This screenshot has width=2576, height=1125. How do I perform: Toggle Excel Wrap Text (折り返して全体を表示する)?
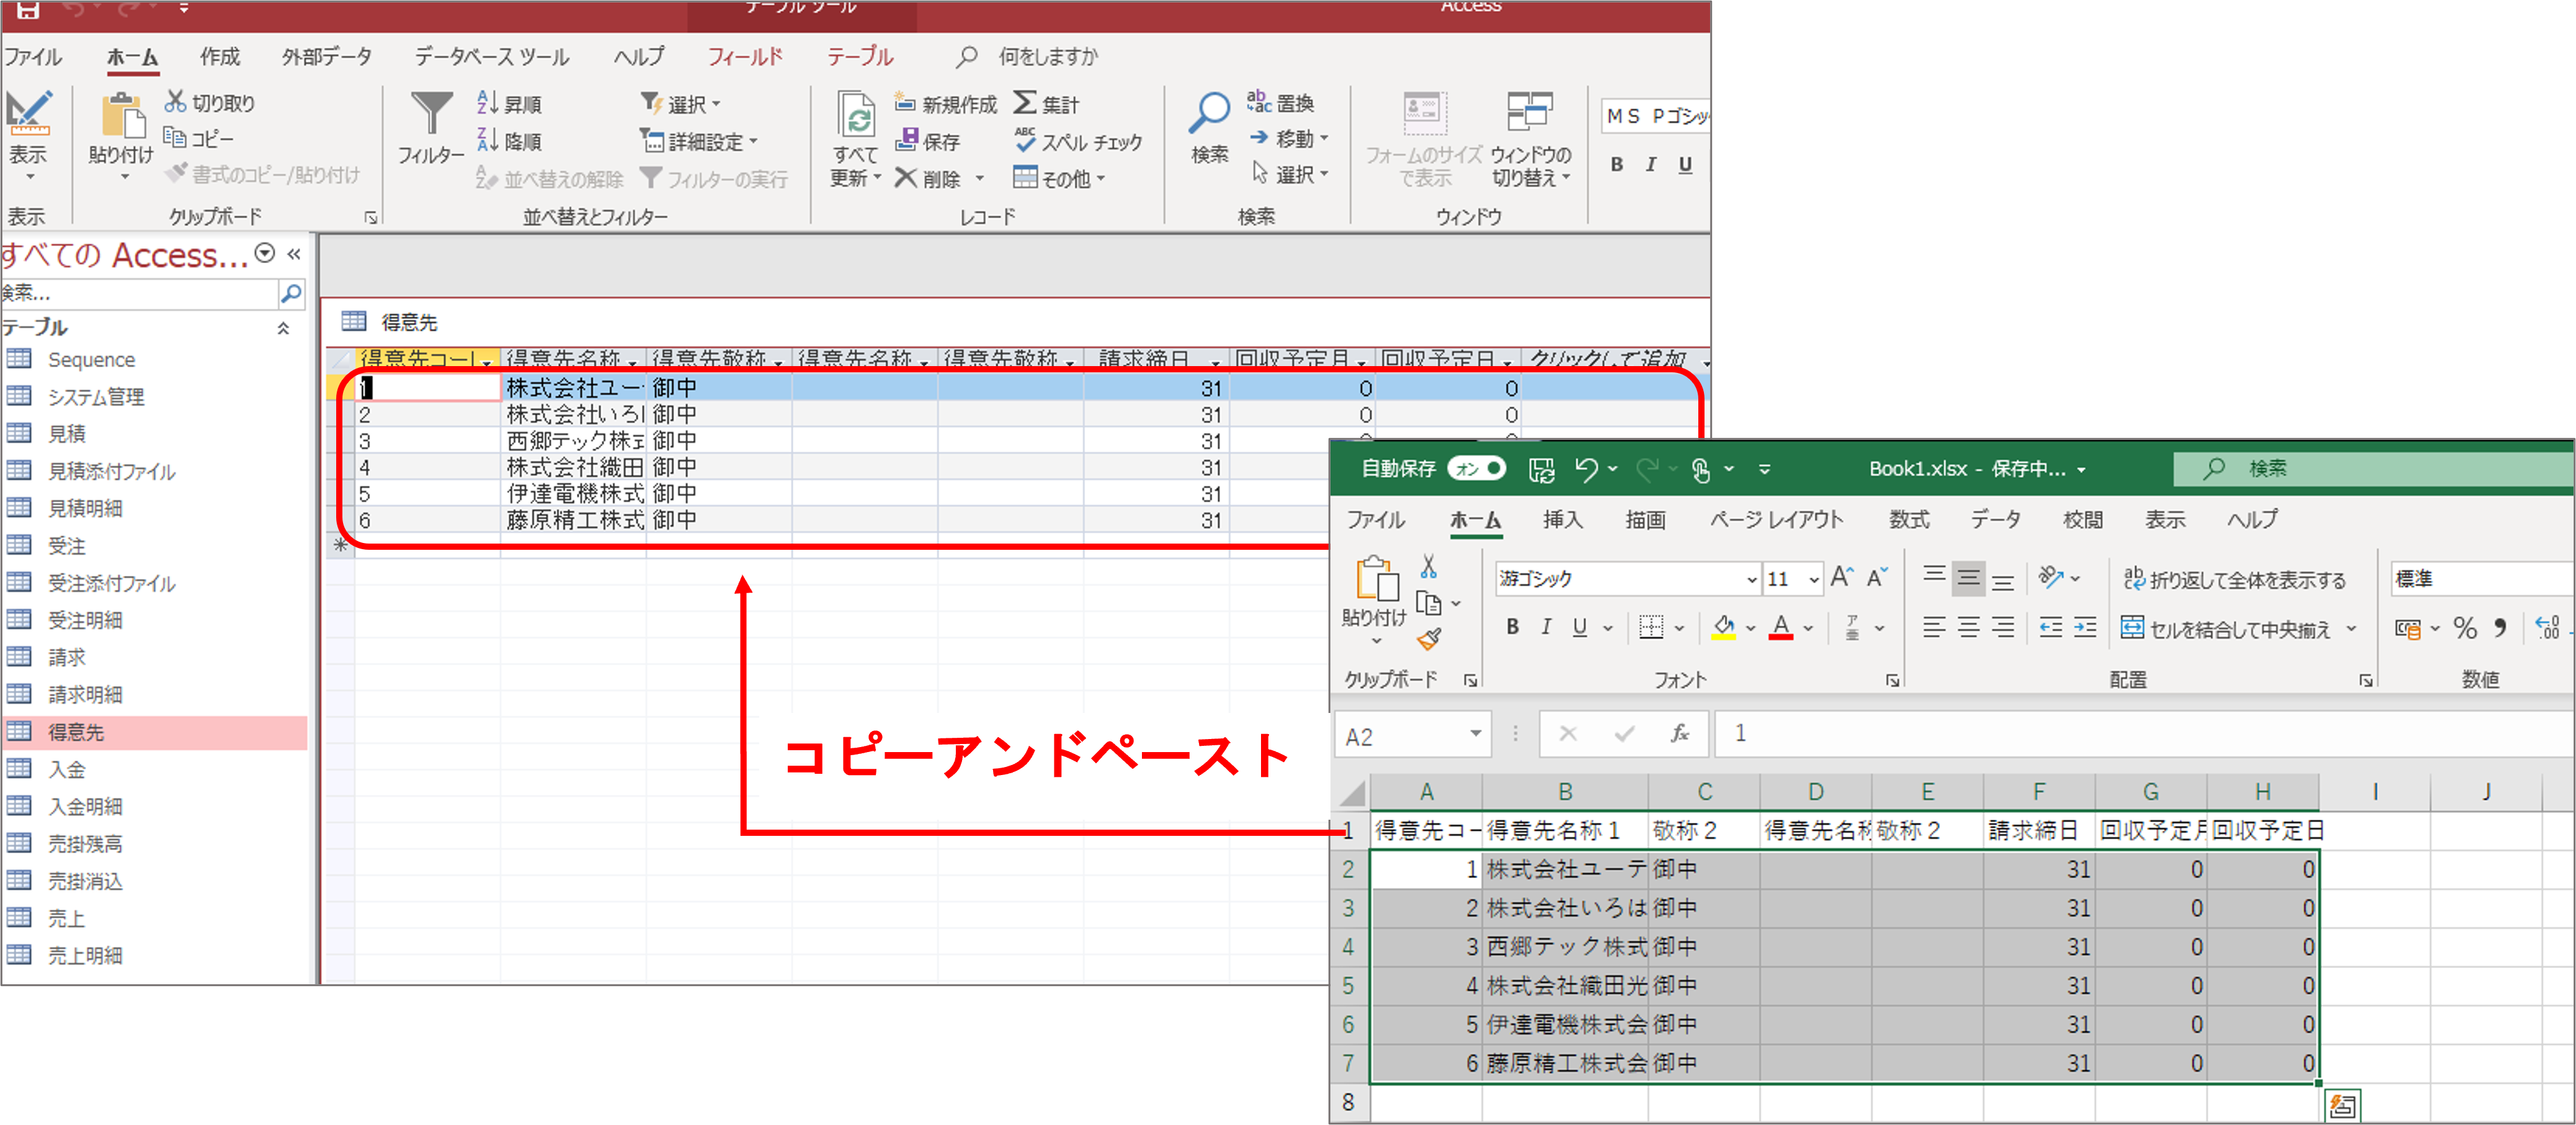tap(2234, 579)
